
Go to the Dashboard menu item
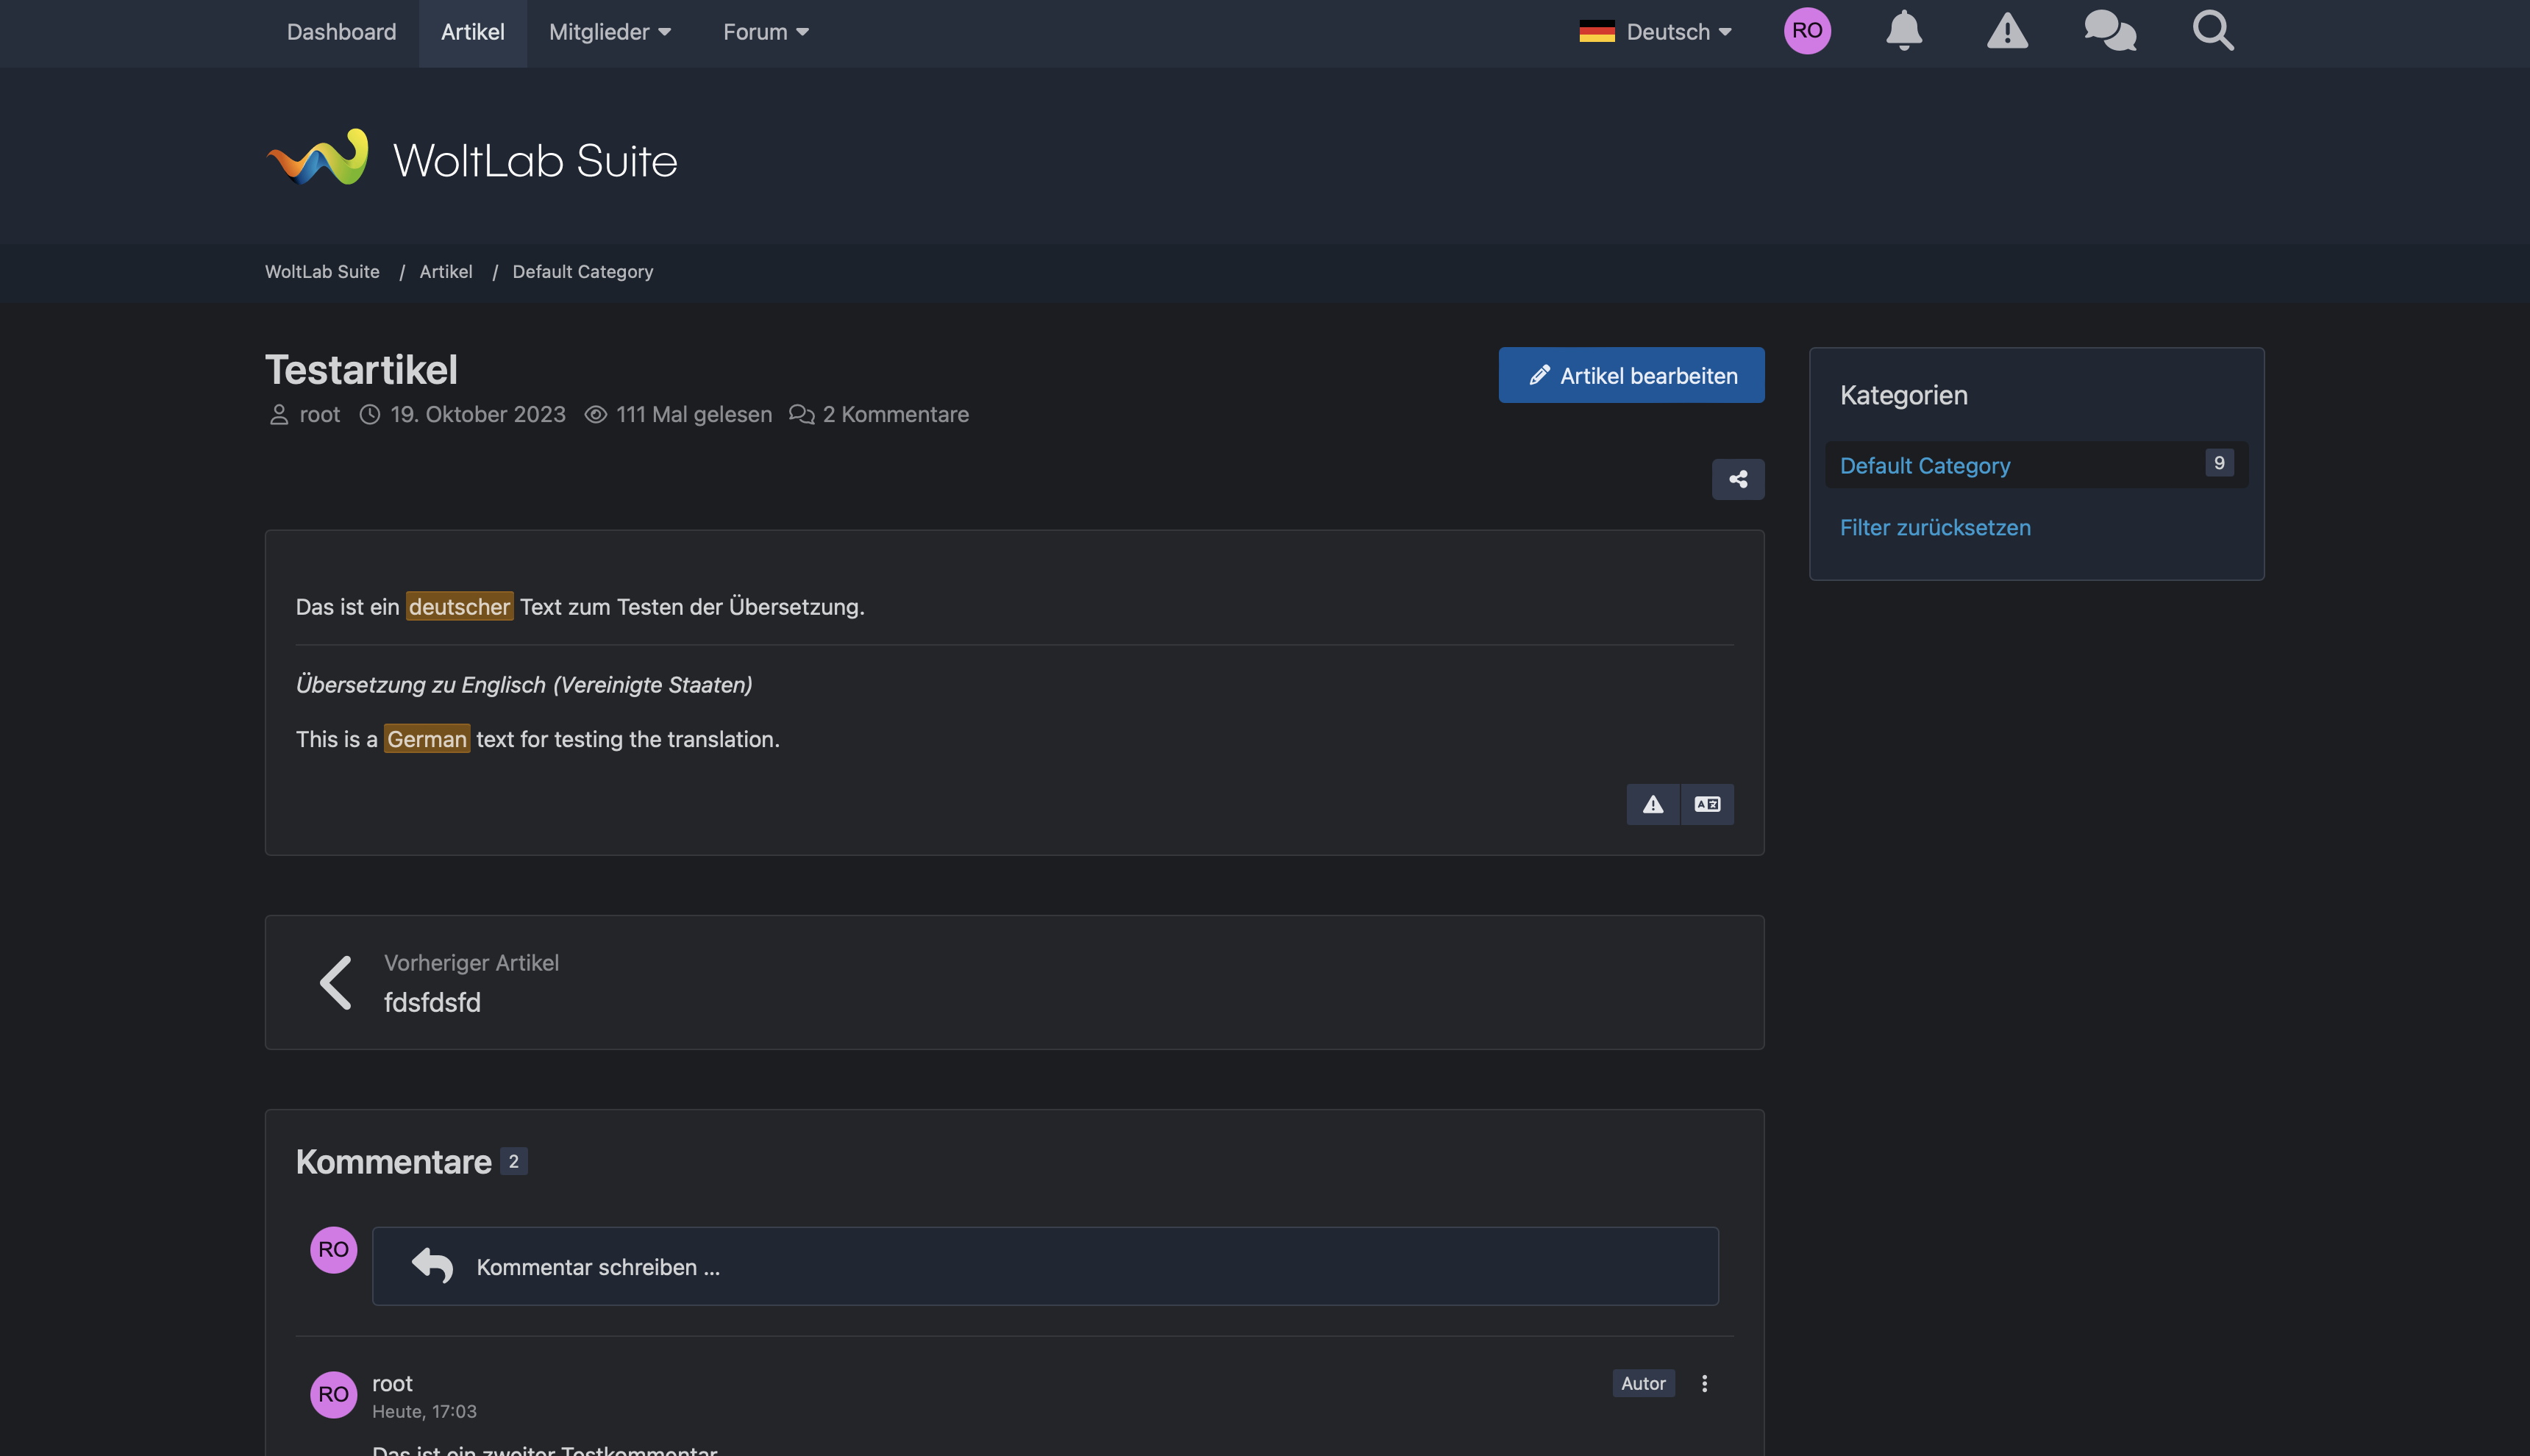(x=341, y=32)
